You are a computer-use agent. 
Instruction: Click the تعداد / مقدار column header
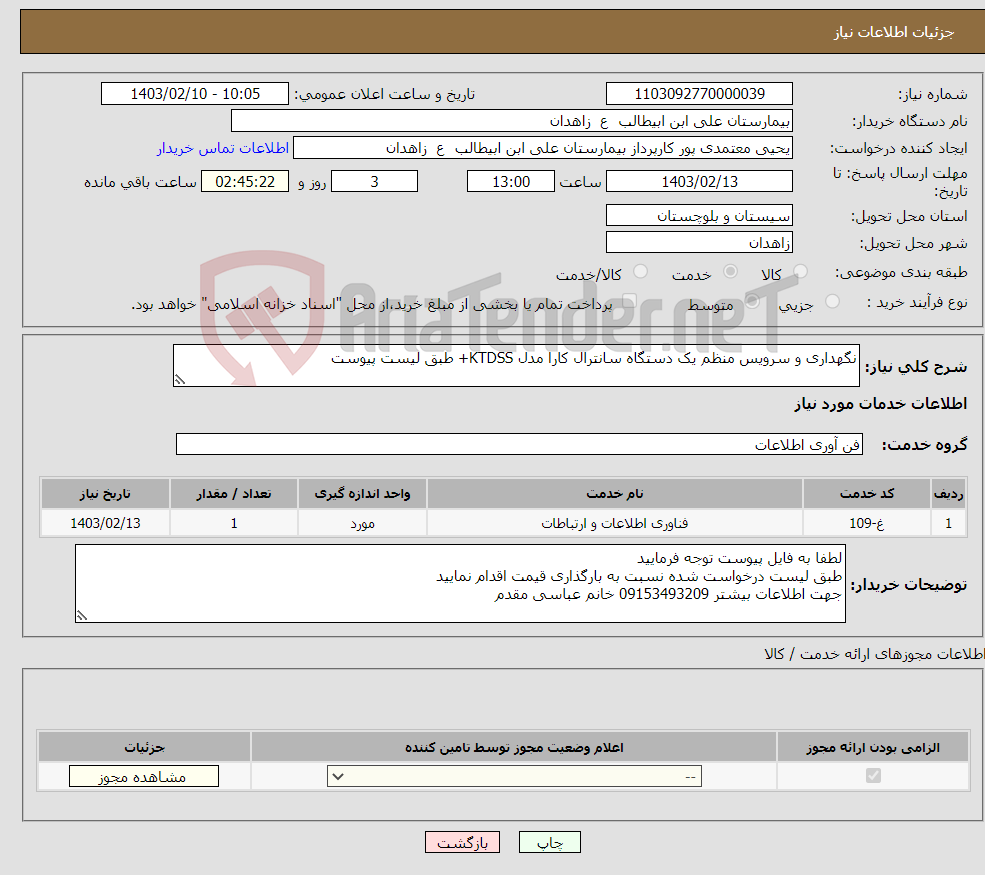234,494
